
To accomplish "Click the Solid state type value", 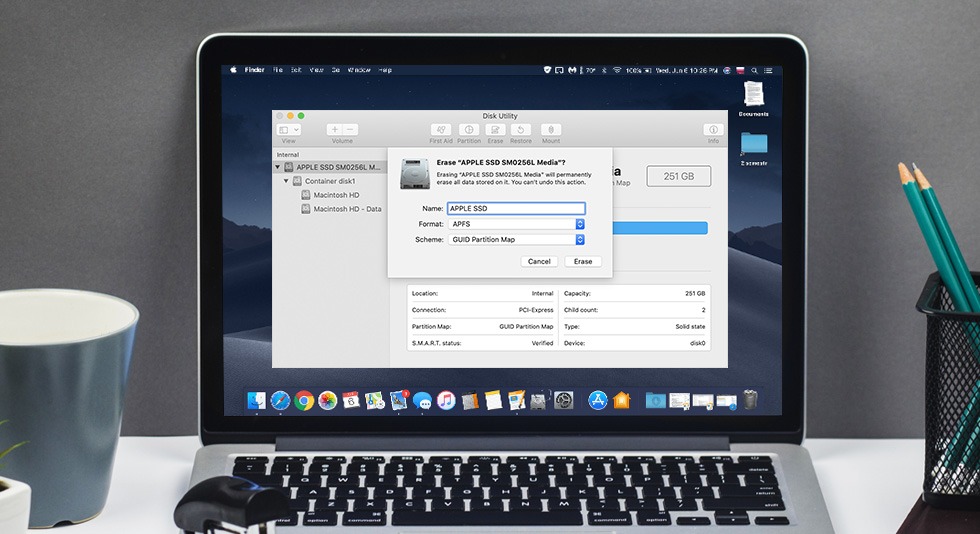I will [690, 326].
